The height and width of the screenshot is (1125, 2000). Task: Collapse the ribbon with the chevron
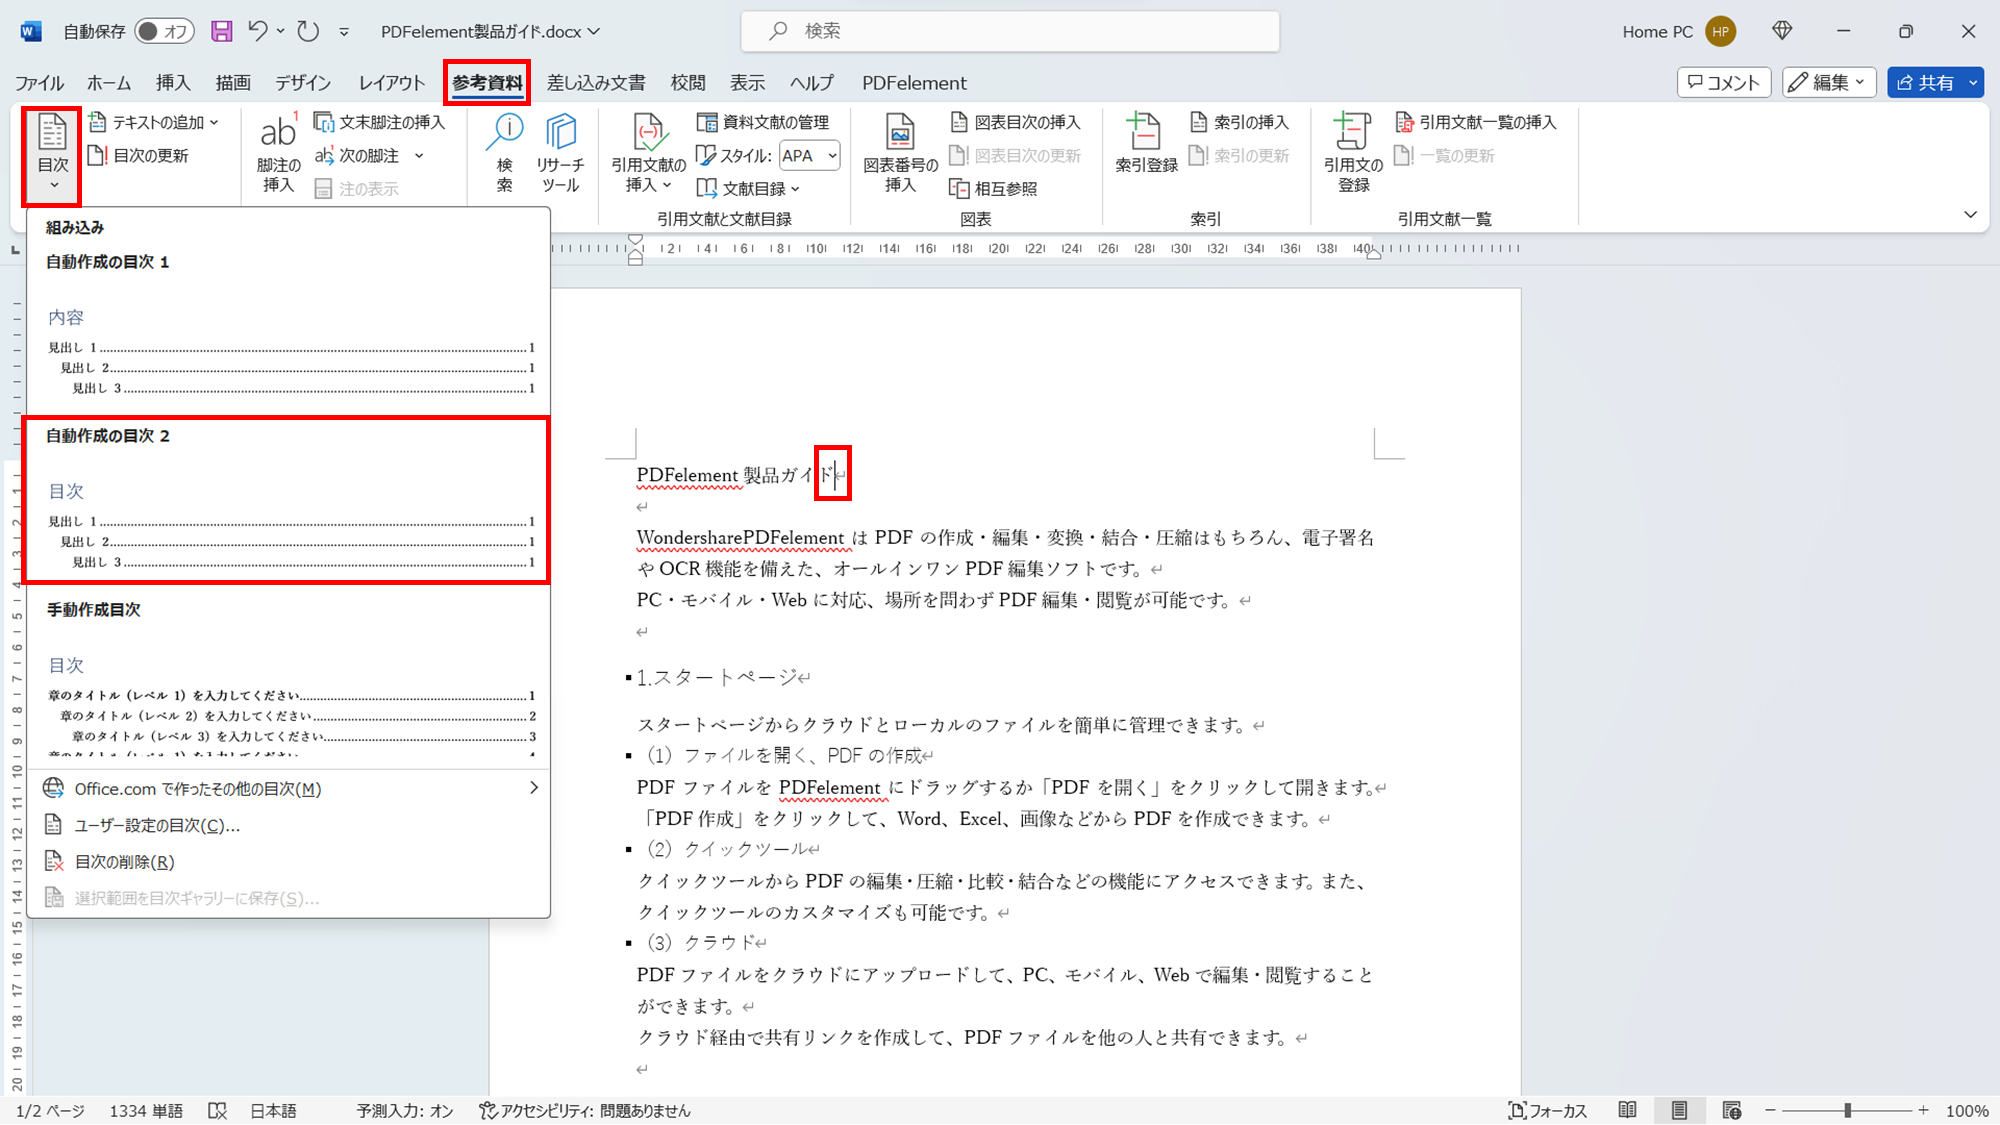(1970, 214)
